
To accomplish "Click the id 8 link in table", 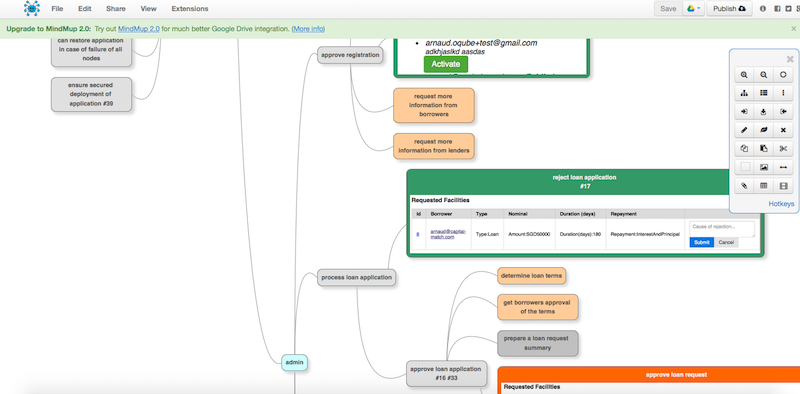I will click(418, 234).
